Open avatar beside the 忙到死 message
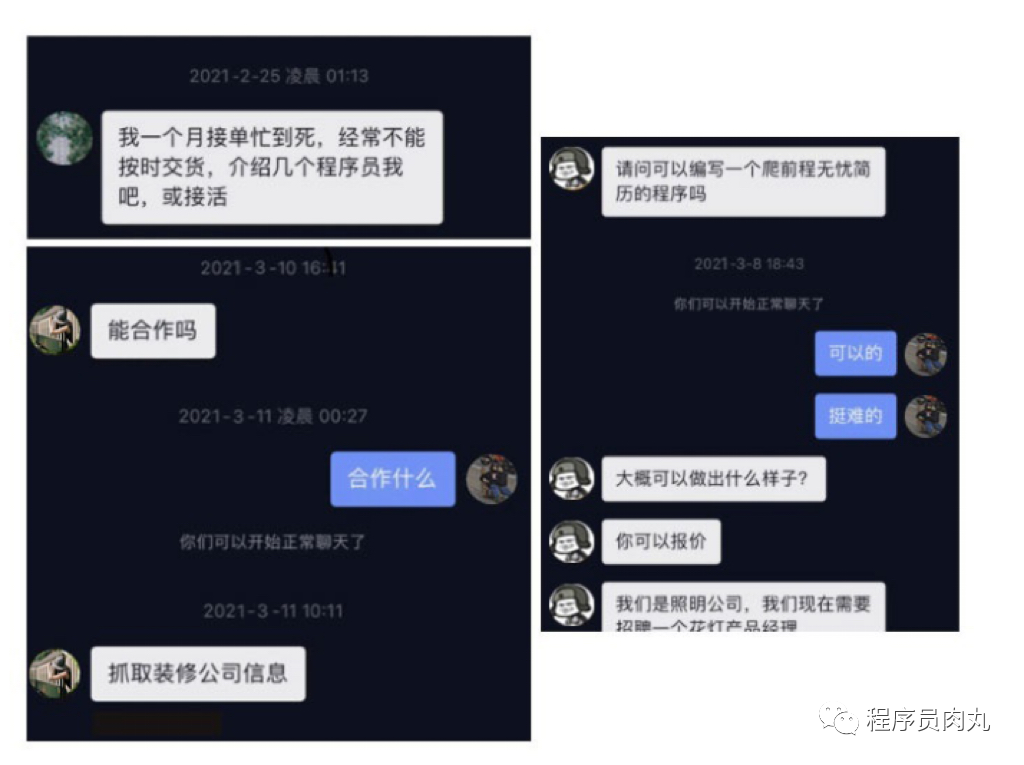Viewport: 1024px width, 765px height. [x=65, y=138]
